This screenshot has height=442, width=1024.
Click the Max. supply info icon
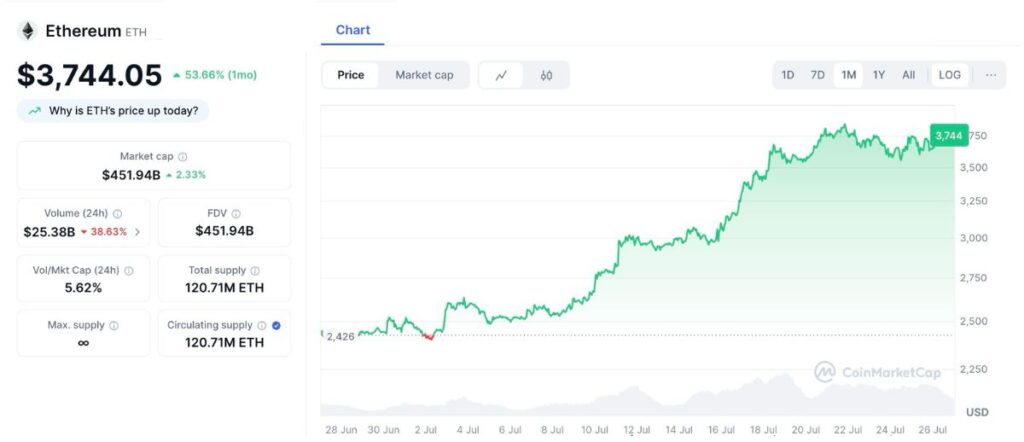point(113,326)
